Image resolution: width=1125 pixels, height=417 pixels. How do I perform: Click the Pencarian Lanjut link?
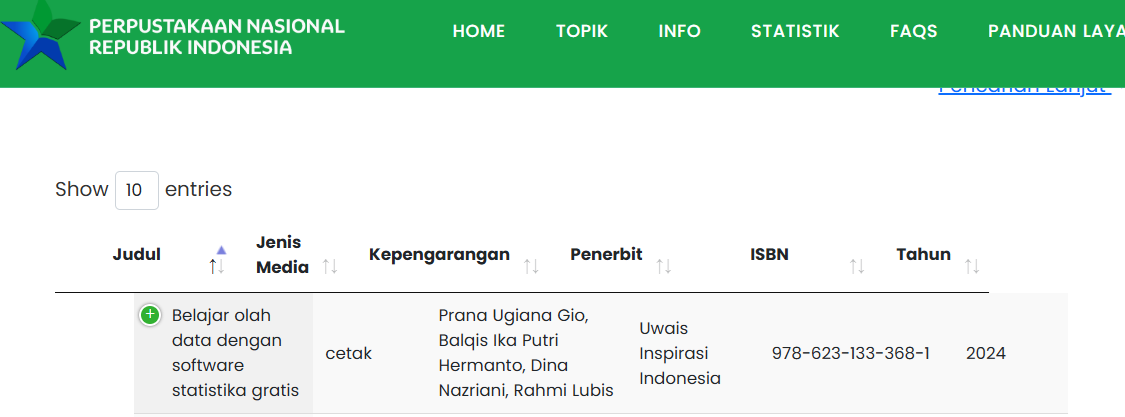coord(1024,88)
